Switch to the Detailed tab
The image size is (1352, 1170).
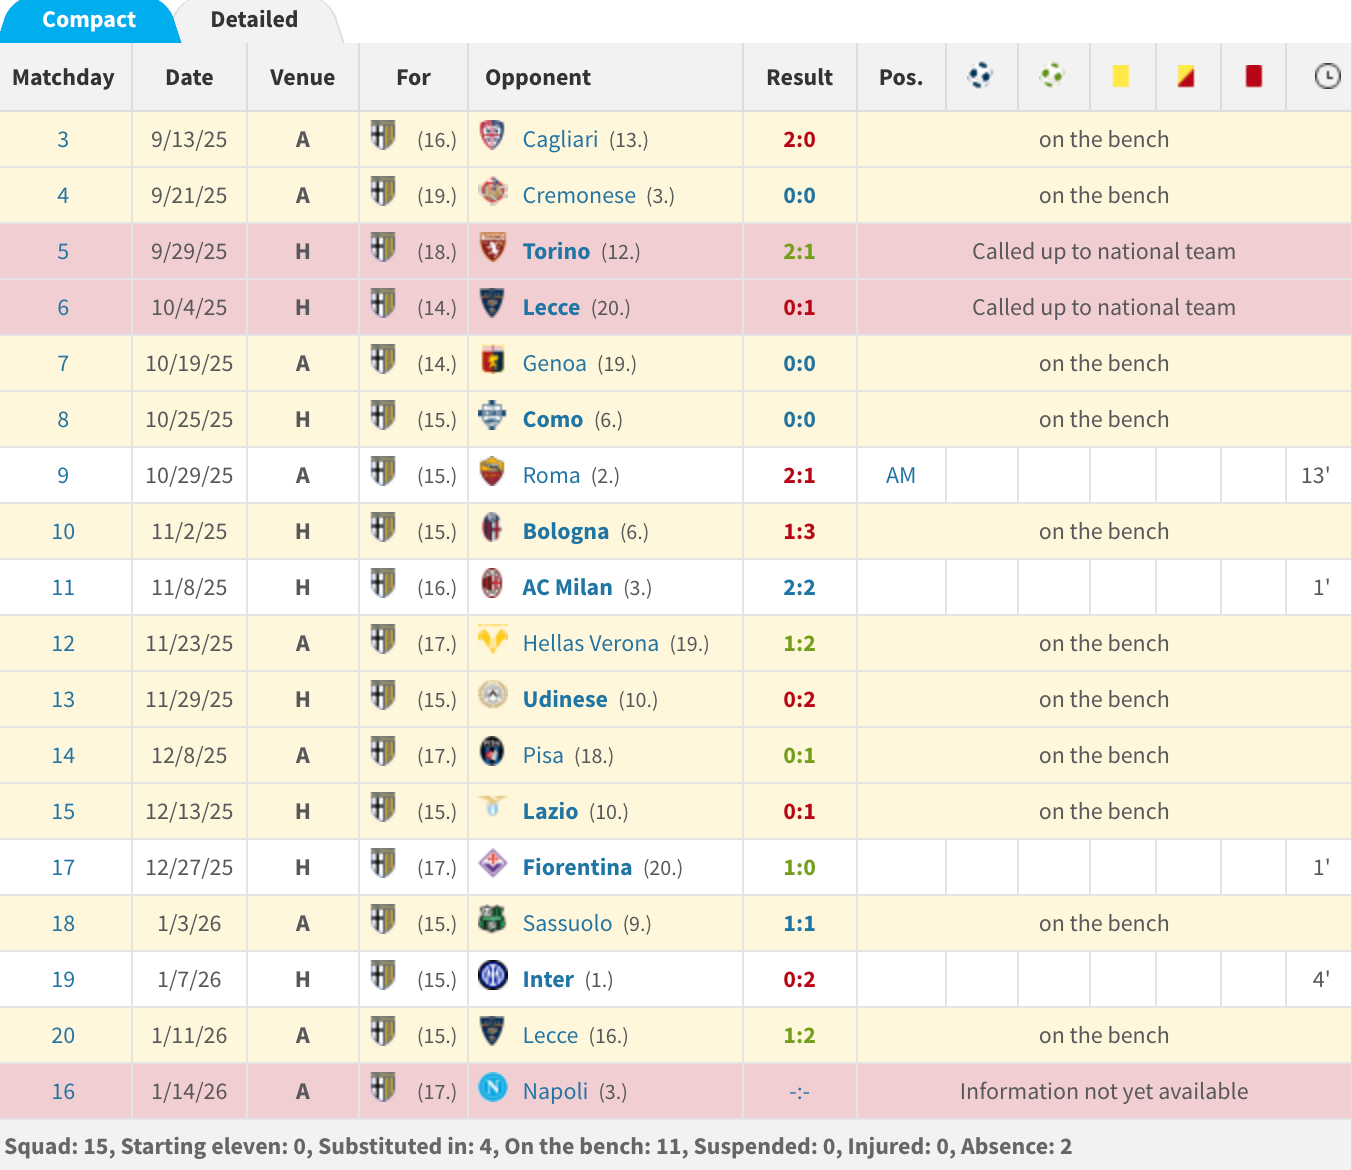tap(254, 20)
